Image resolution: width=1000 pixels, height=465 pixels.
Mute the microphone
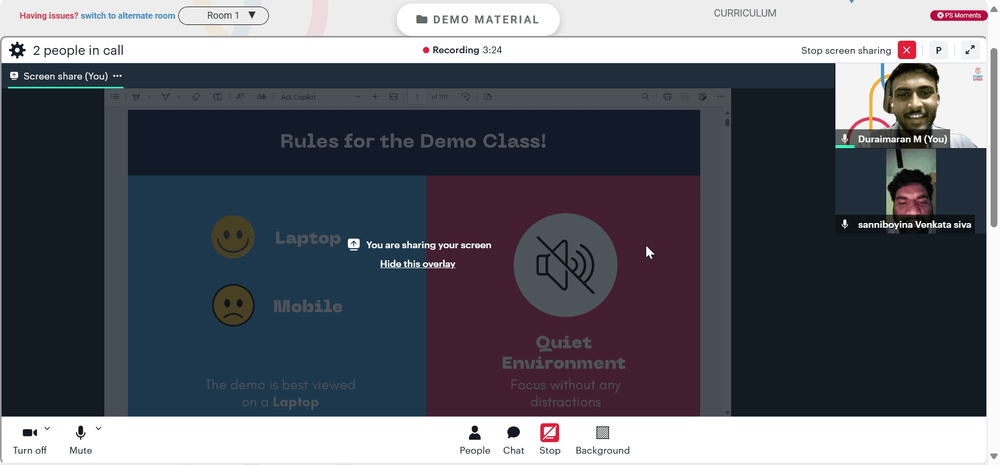point(80,439)
